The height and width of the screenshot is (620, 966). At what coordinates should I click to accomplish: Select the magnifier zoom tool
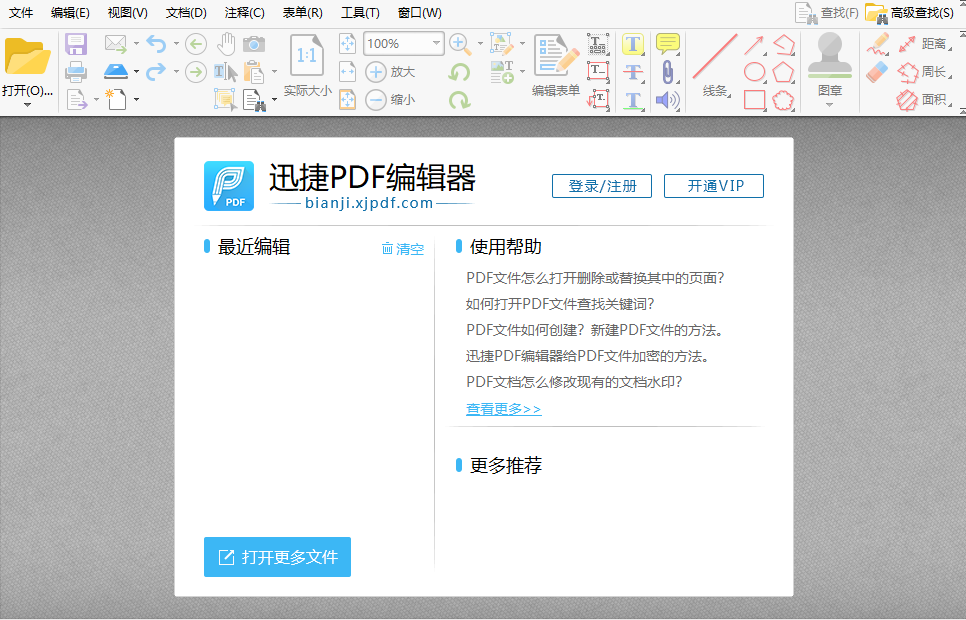point(460,44)
